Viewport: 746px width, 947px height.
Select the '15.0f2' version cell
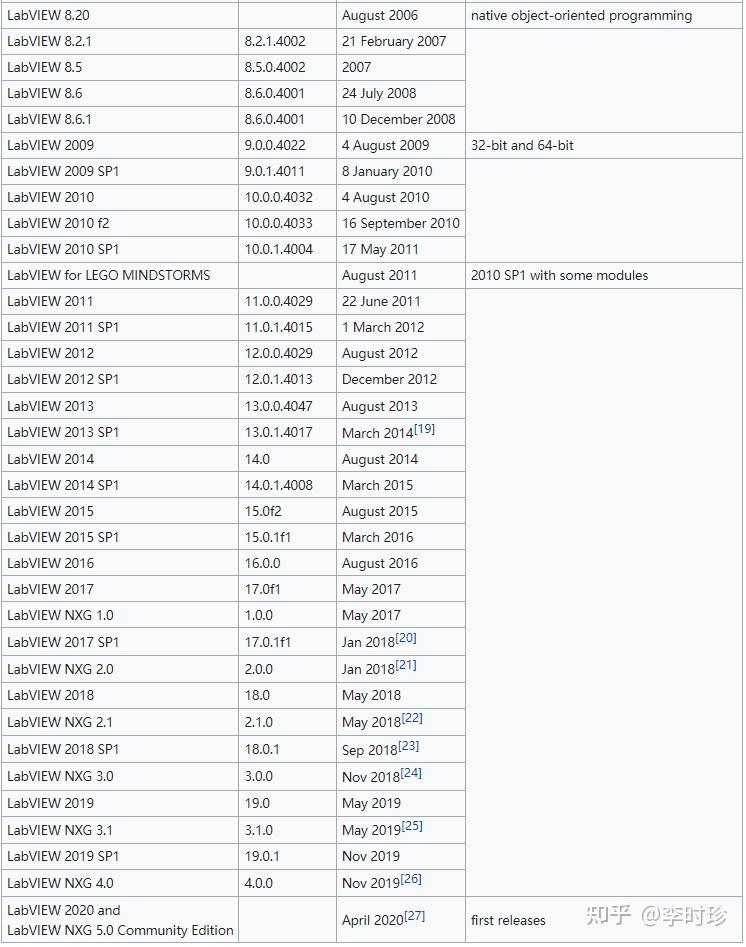(288, 510)
